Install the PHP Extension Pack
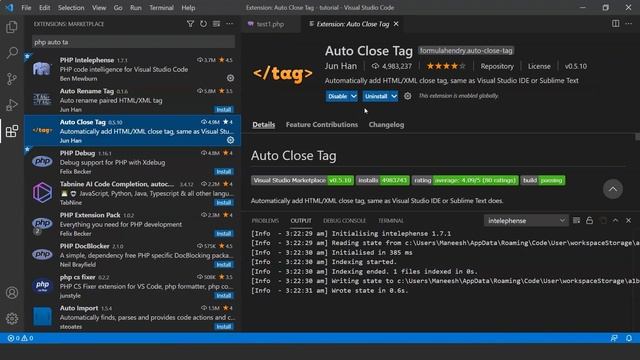The height and width of the screenshot is (360, 640). 224,233
